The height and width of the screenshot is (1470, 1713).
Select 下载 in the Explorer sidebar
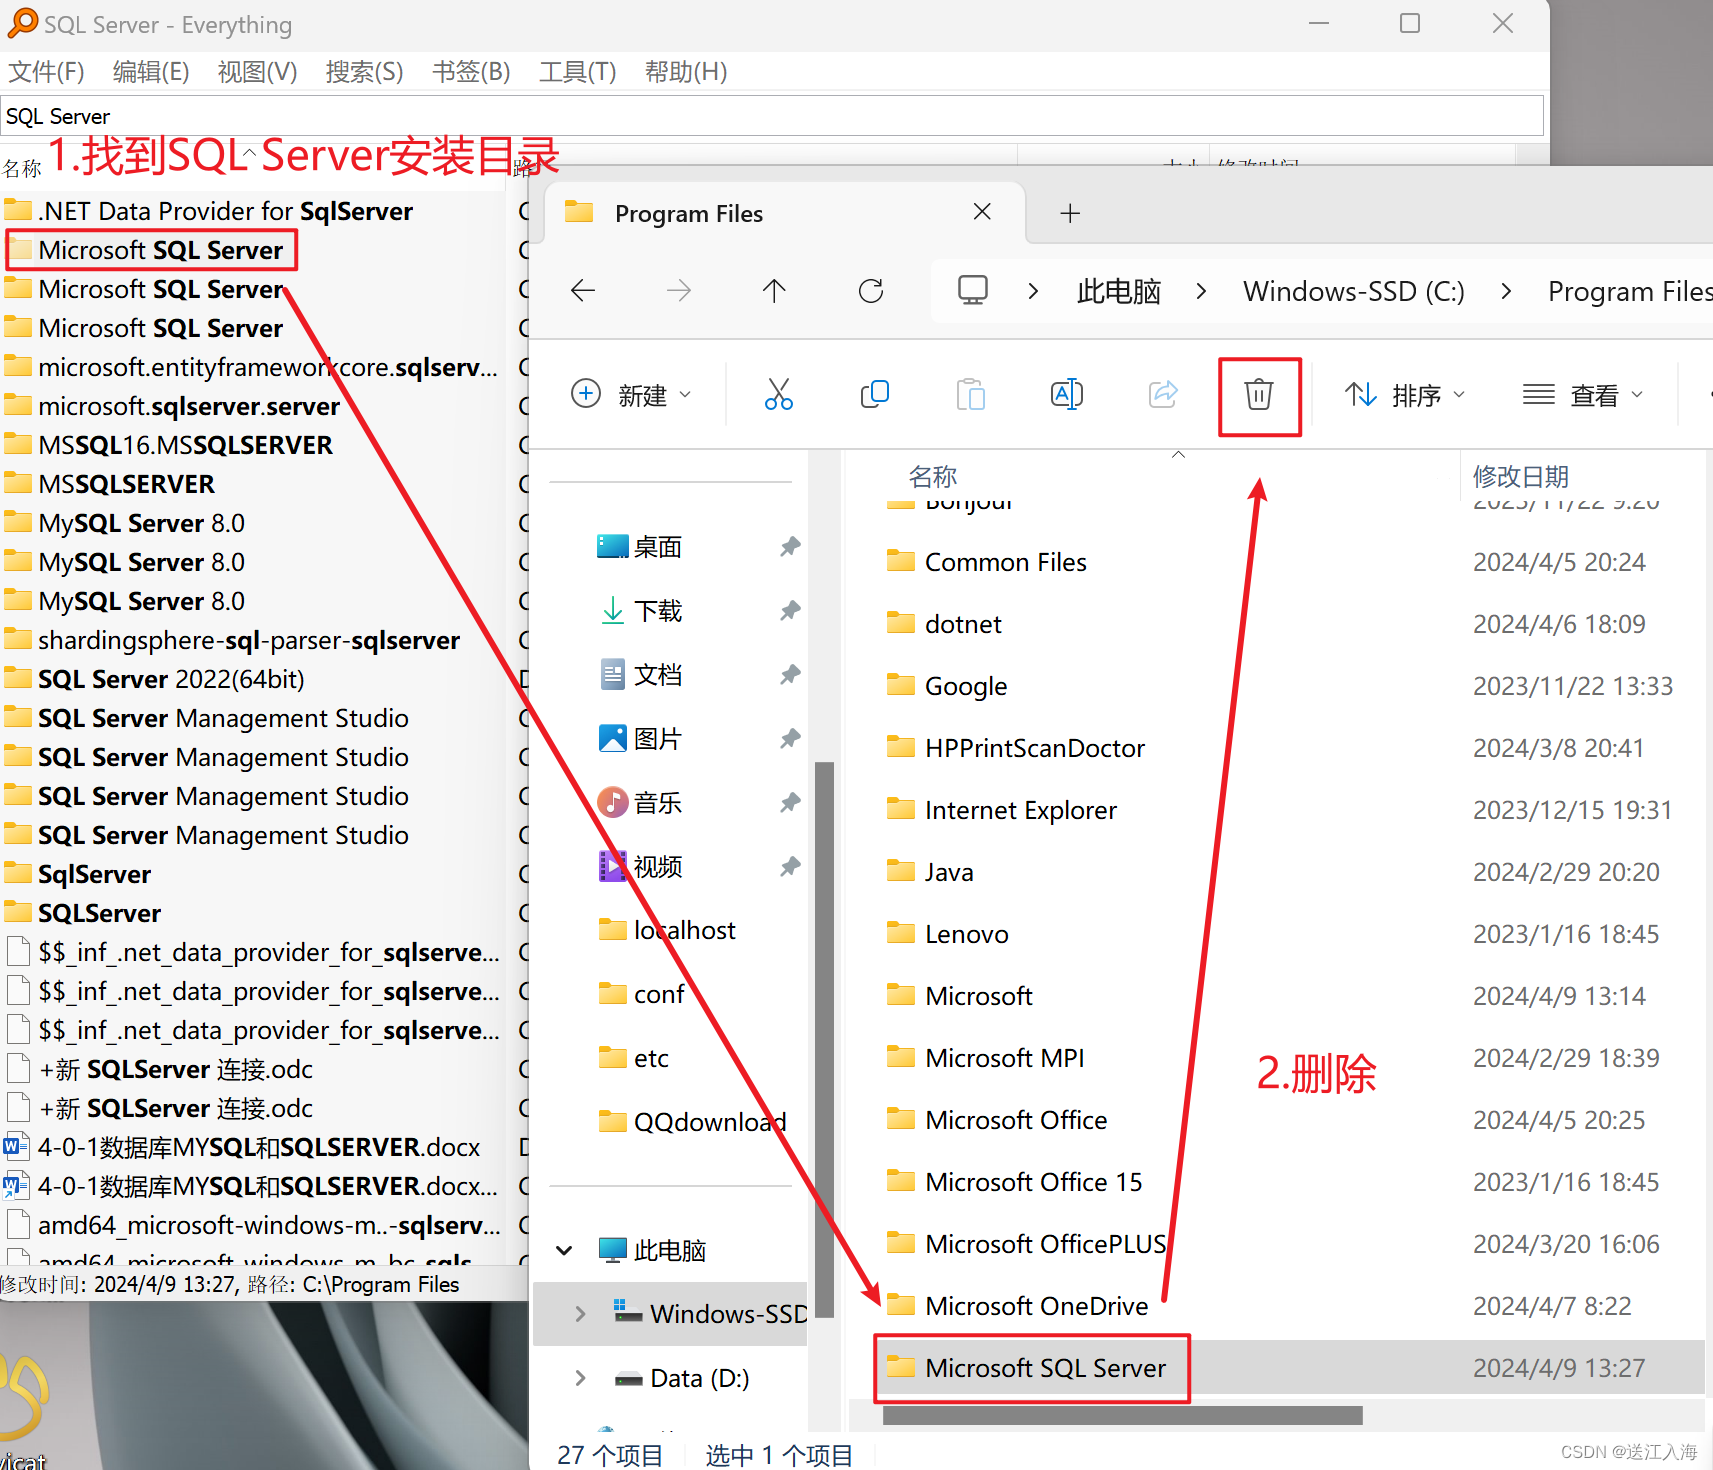(x=657, y=610)
